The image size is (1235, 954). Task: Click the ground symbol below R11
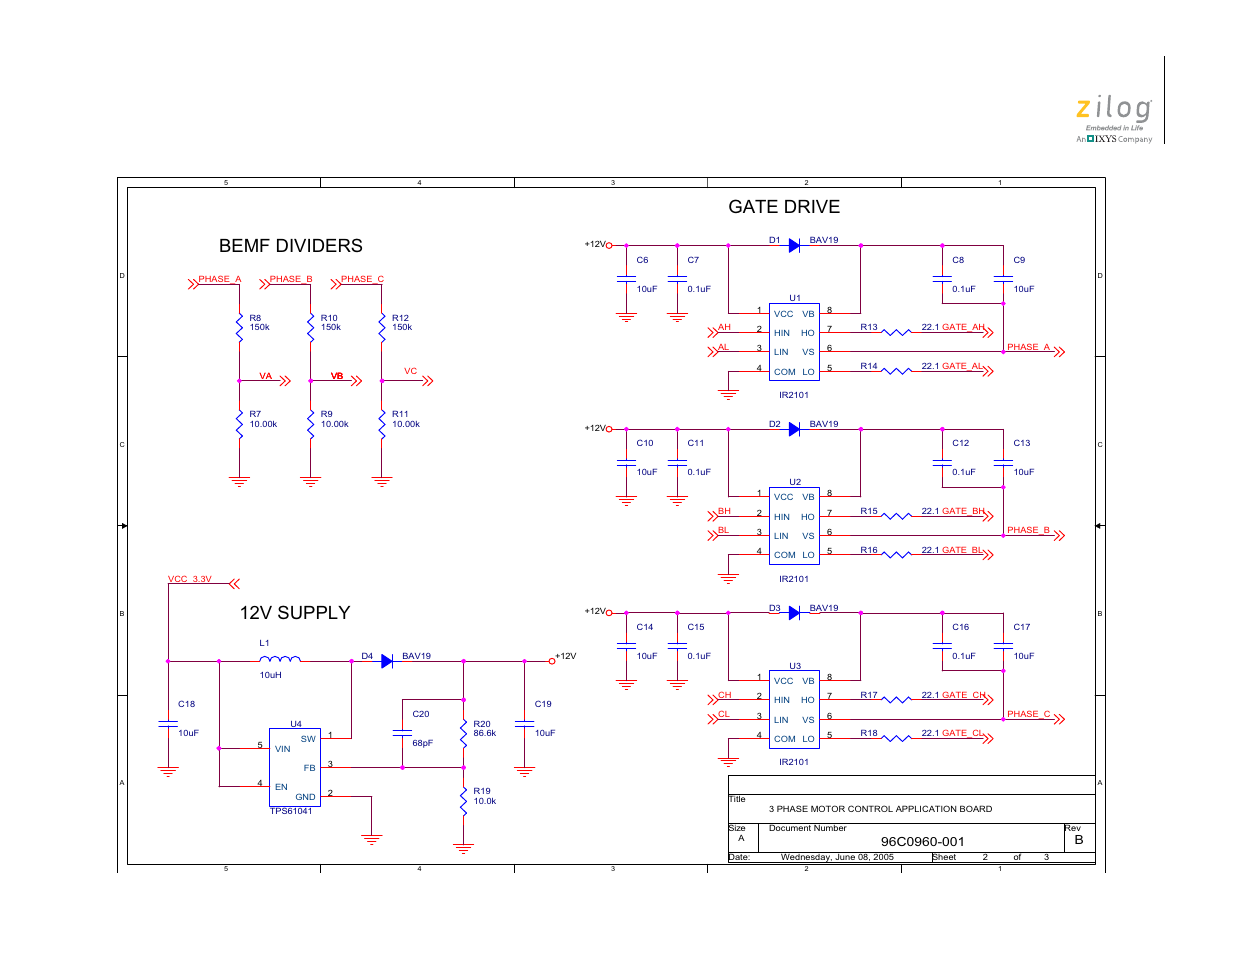click(x=381, y=482)
